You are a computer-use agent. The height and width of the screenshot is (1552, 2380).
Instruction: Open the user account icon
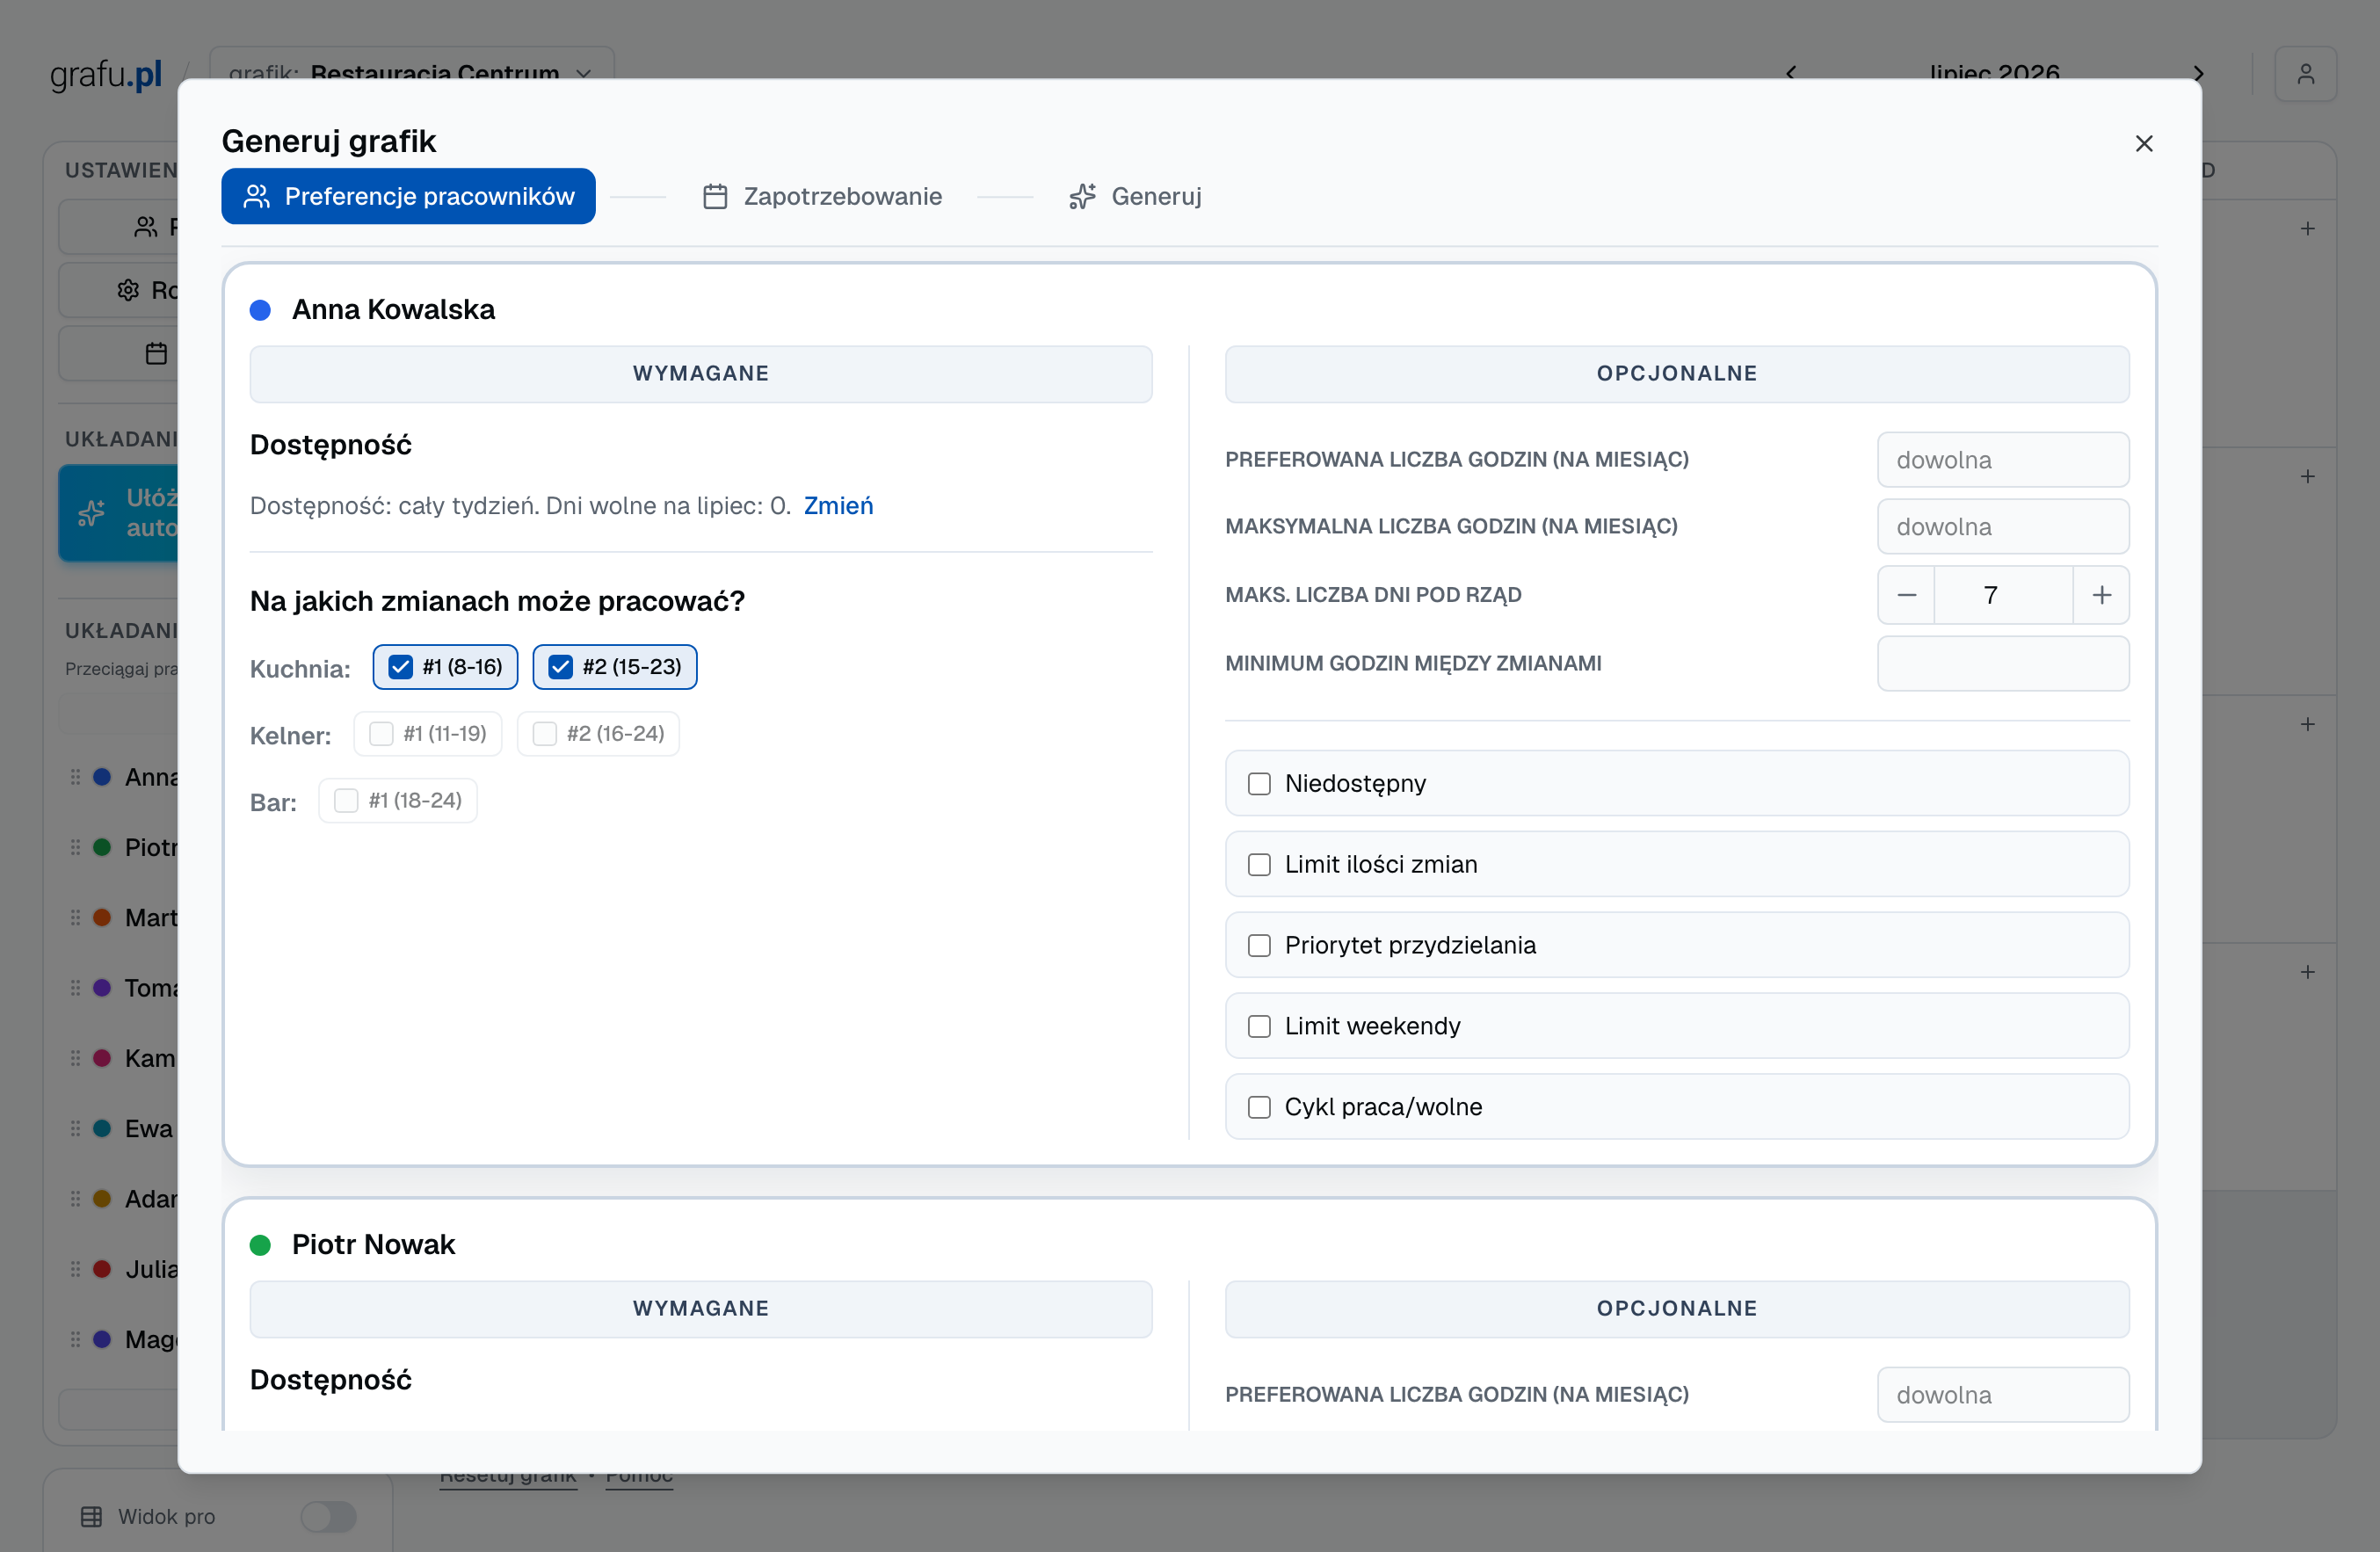2305,74
